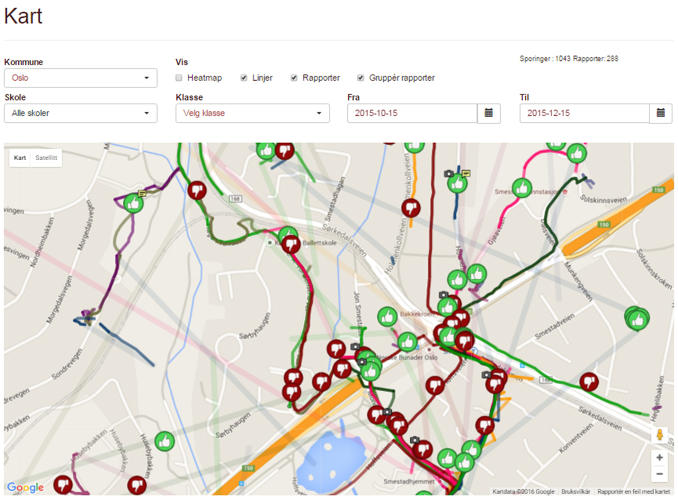Toggle the Gruppér rapporter checkbox
678x500 pixels.
[360, 78]
